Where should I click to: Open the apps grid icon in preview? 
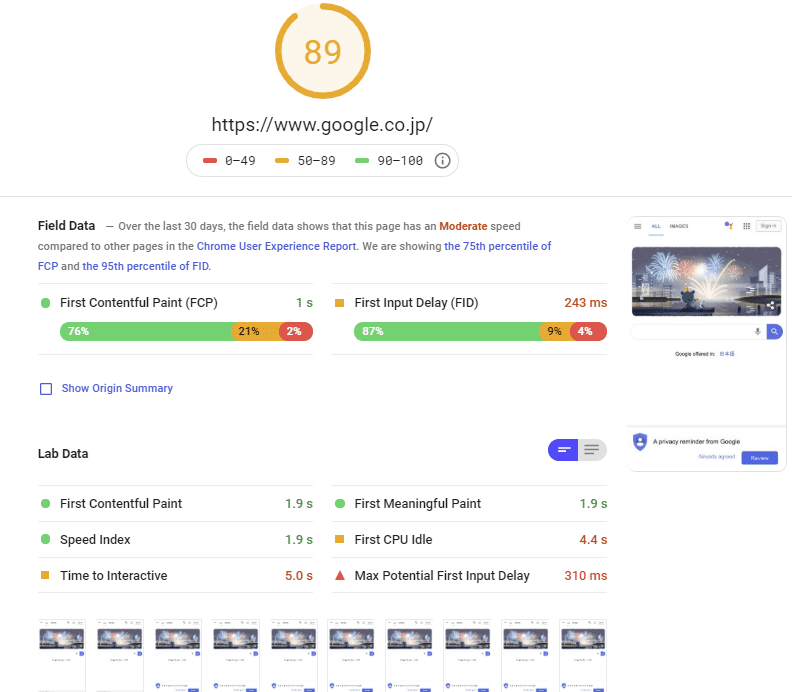(747, 226)
